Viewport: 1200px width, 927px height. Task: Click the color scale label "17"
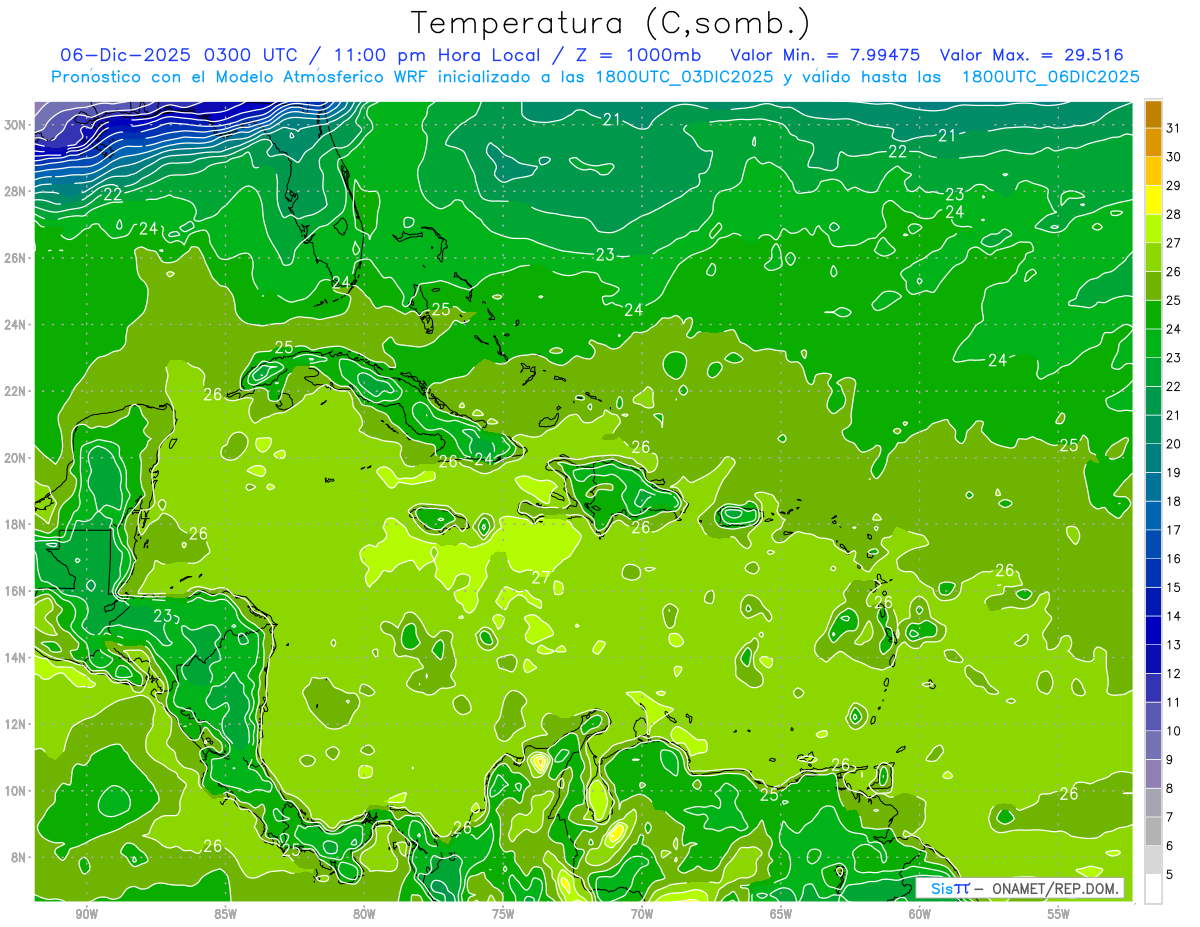pyautogui.click(x=1174, y=530)
